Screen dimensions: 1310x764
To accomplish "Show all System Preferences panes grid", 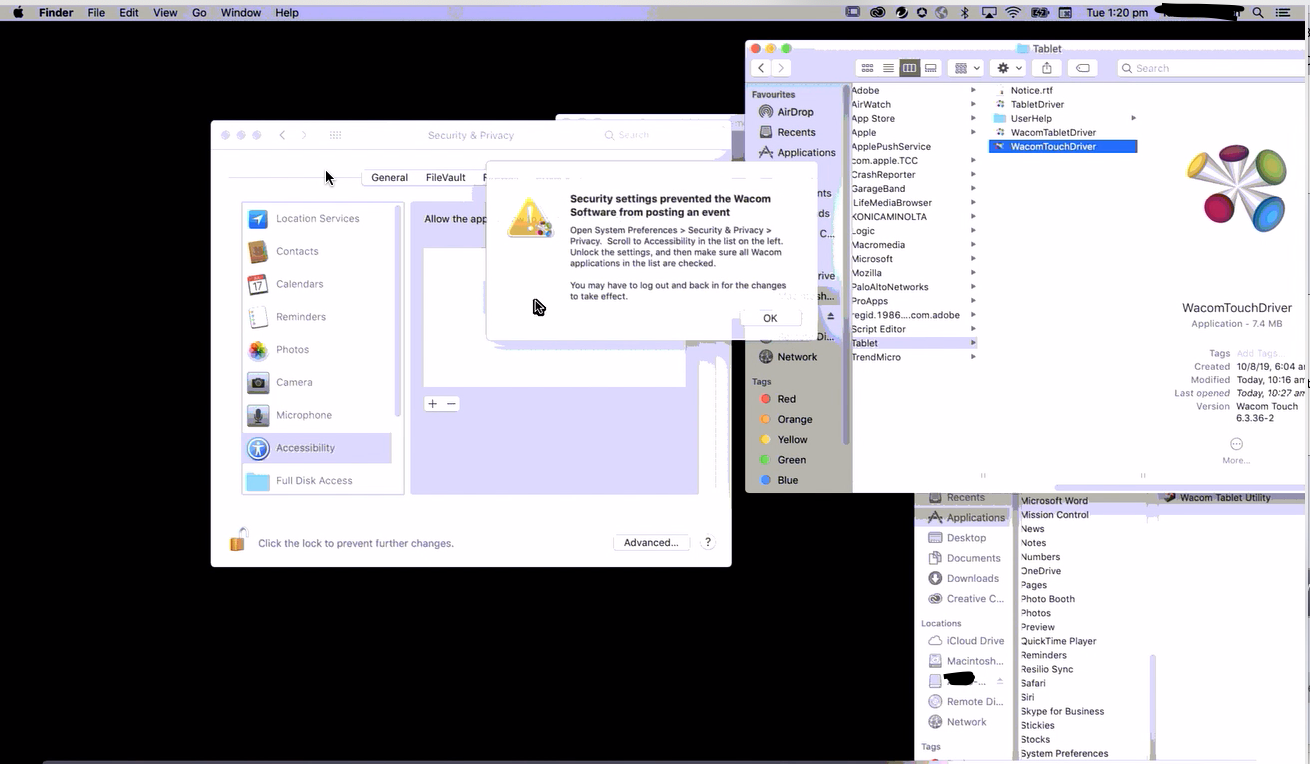I will pos(336,135).
